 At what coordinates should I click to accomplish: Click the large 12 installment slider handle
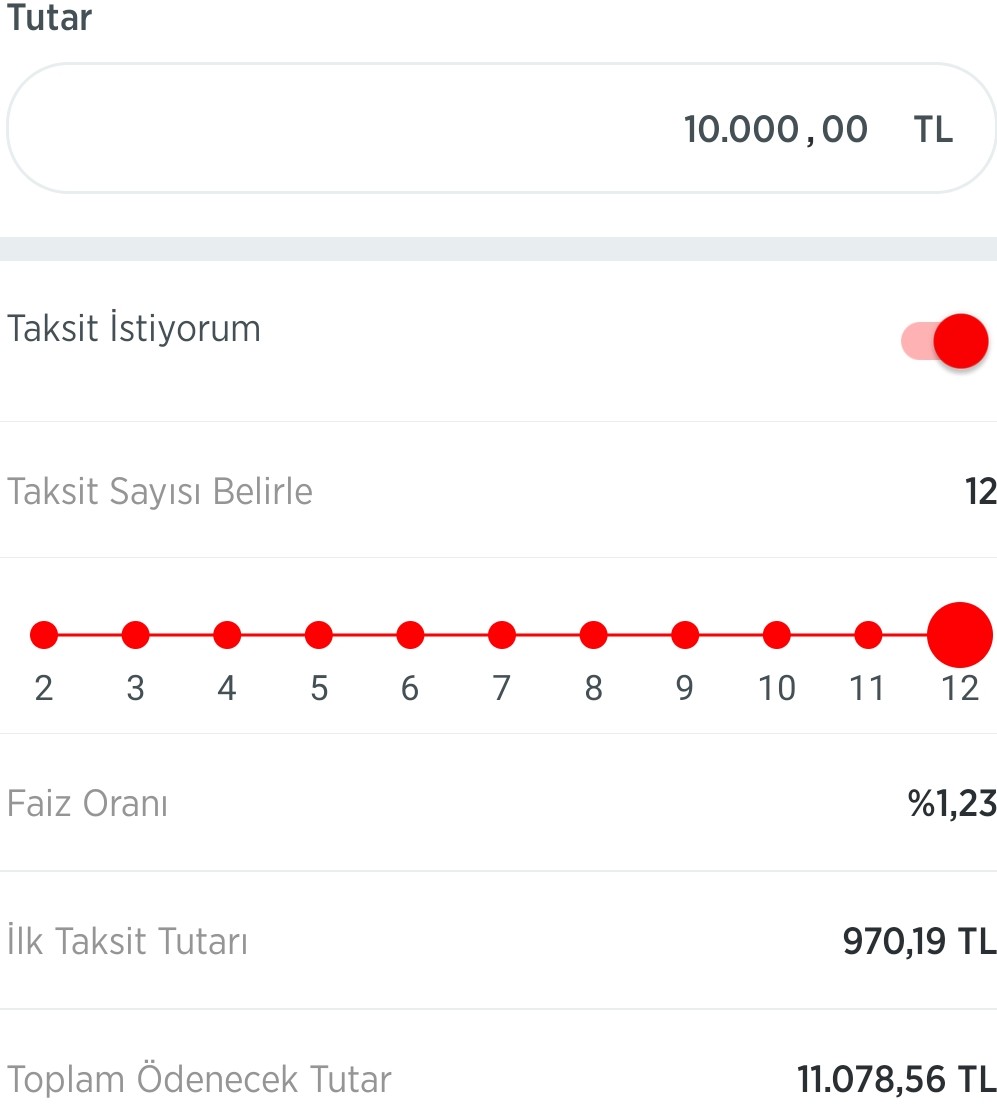[960, 635]
